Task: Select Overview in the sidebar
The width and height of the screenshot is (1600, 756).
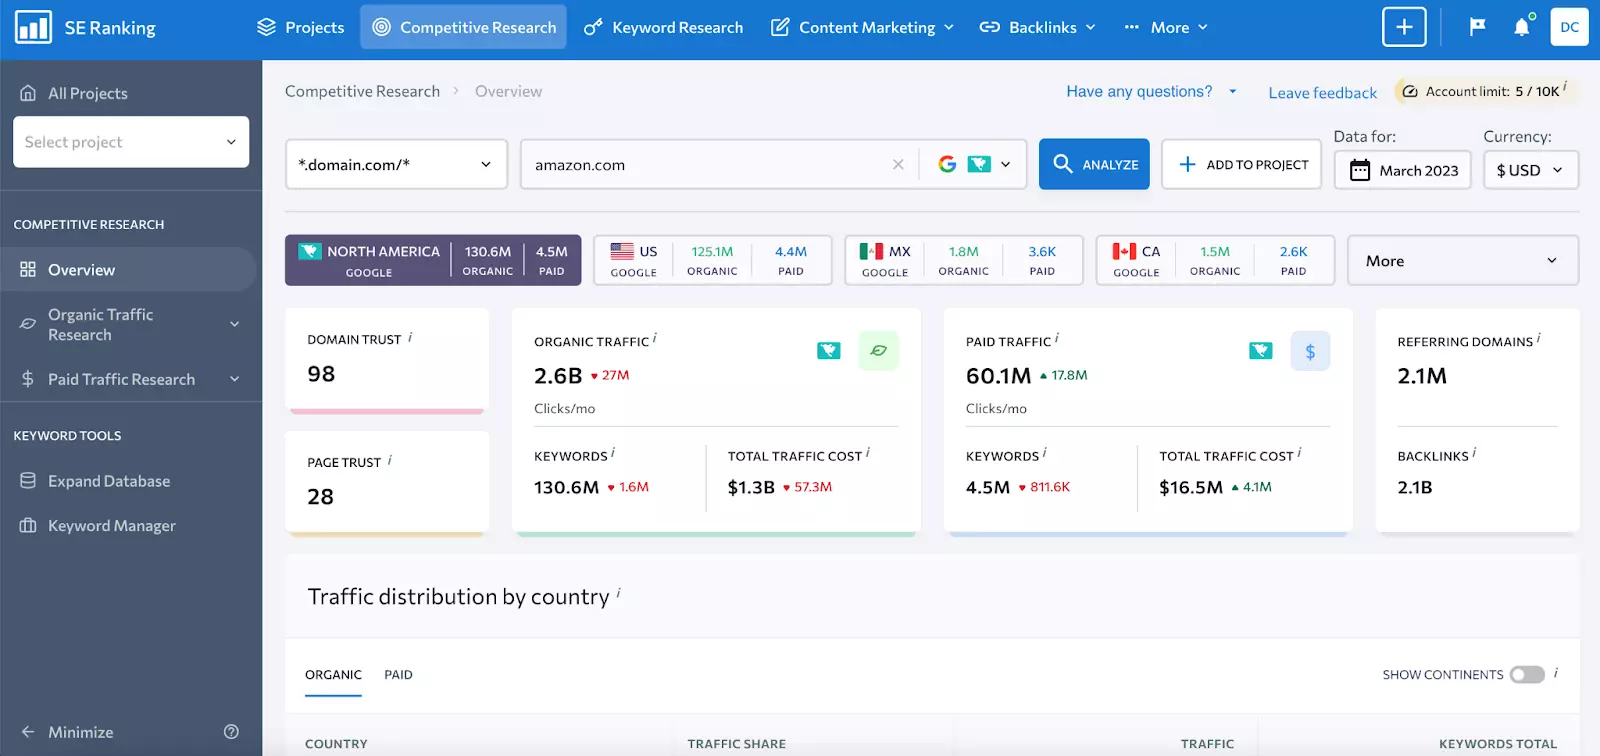Action: coord(128,269)
